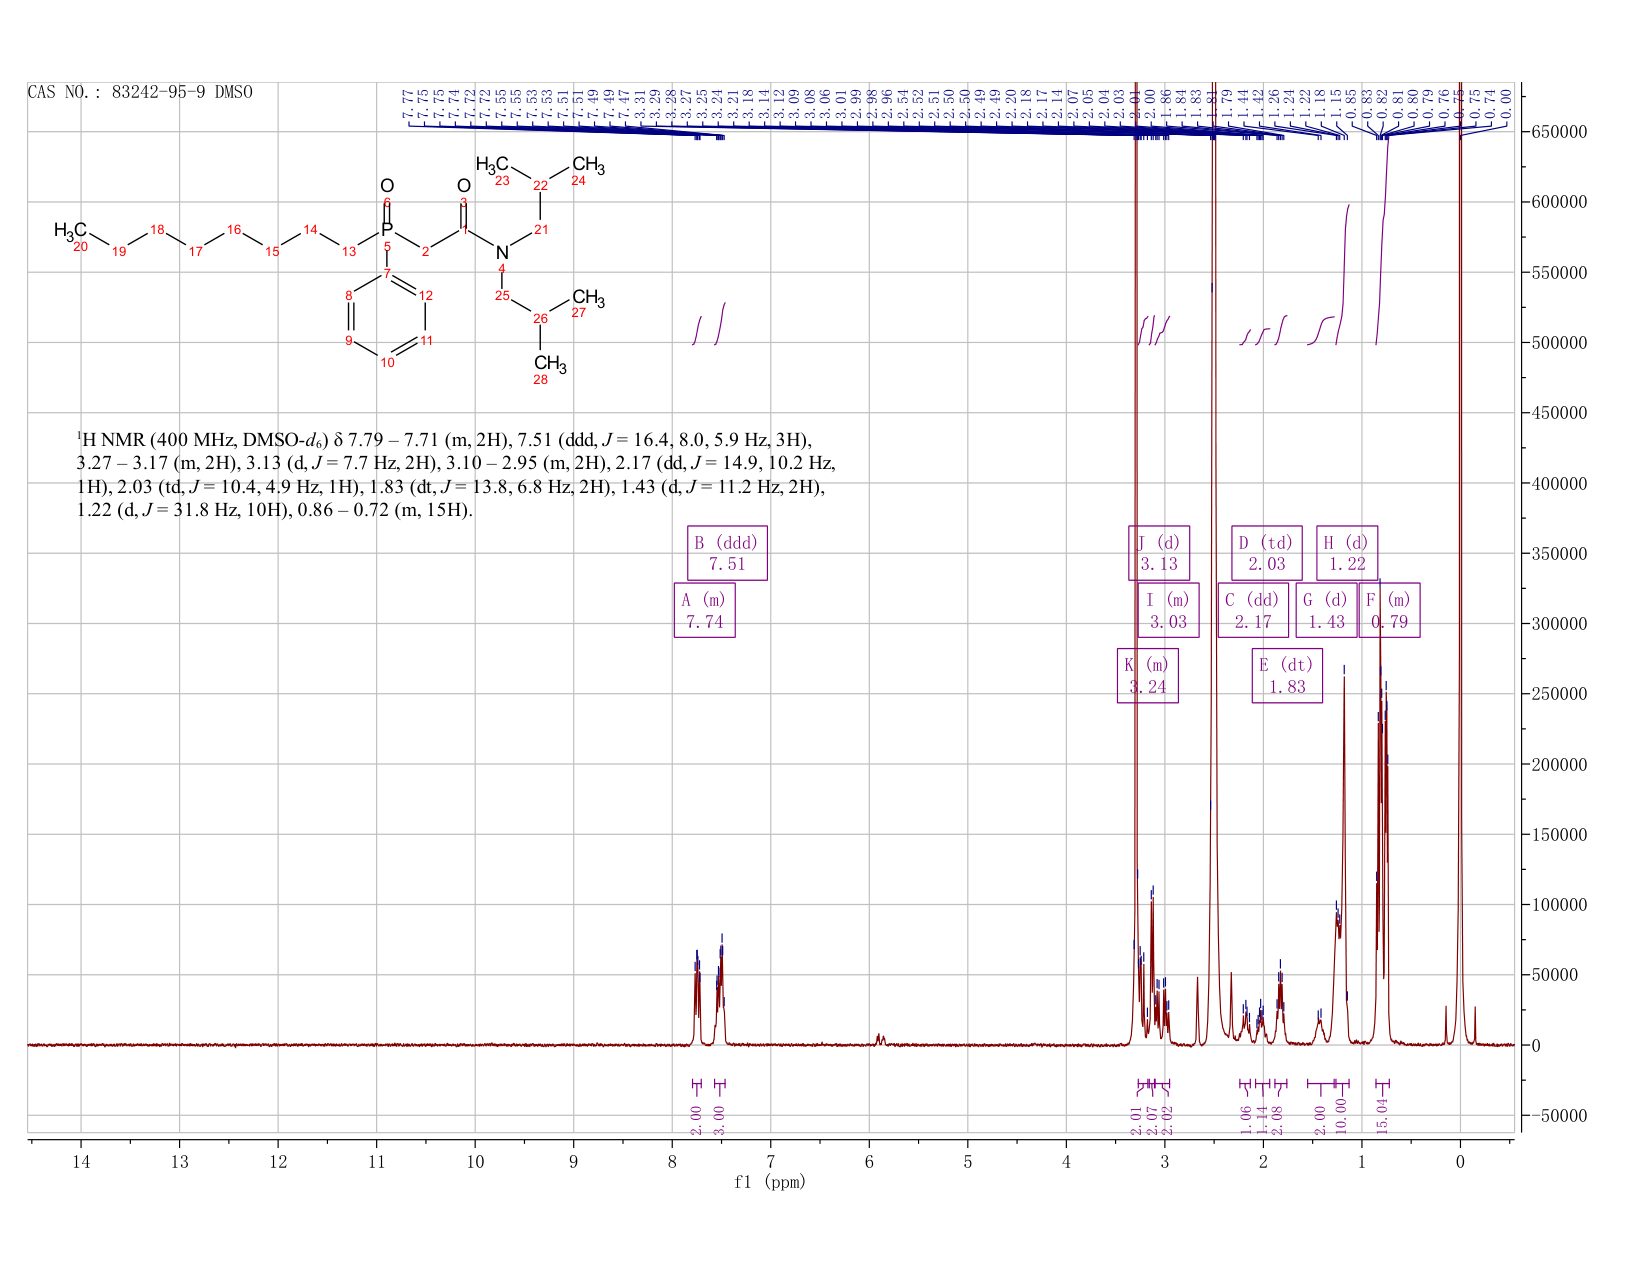Screen dimensions: 1650x1275
Task: Click the 'C (dd) 2.17' multiplet label
Action: coord(1252,610)
